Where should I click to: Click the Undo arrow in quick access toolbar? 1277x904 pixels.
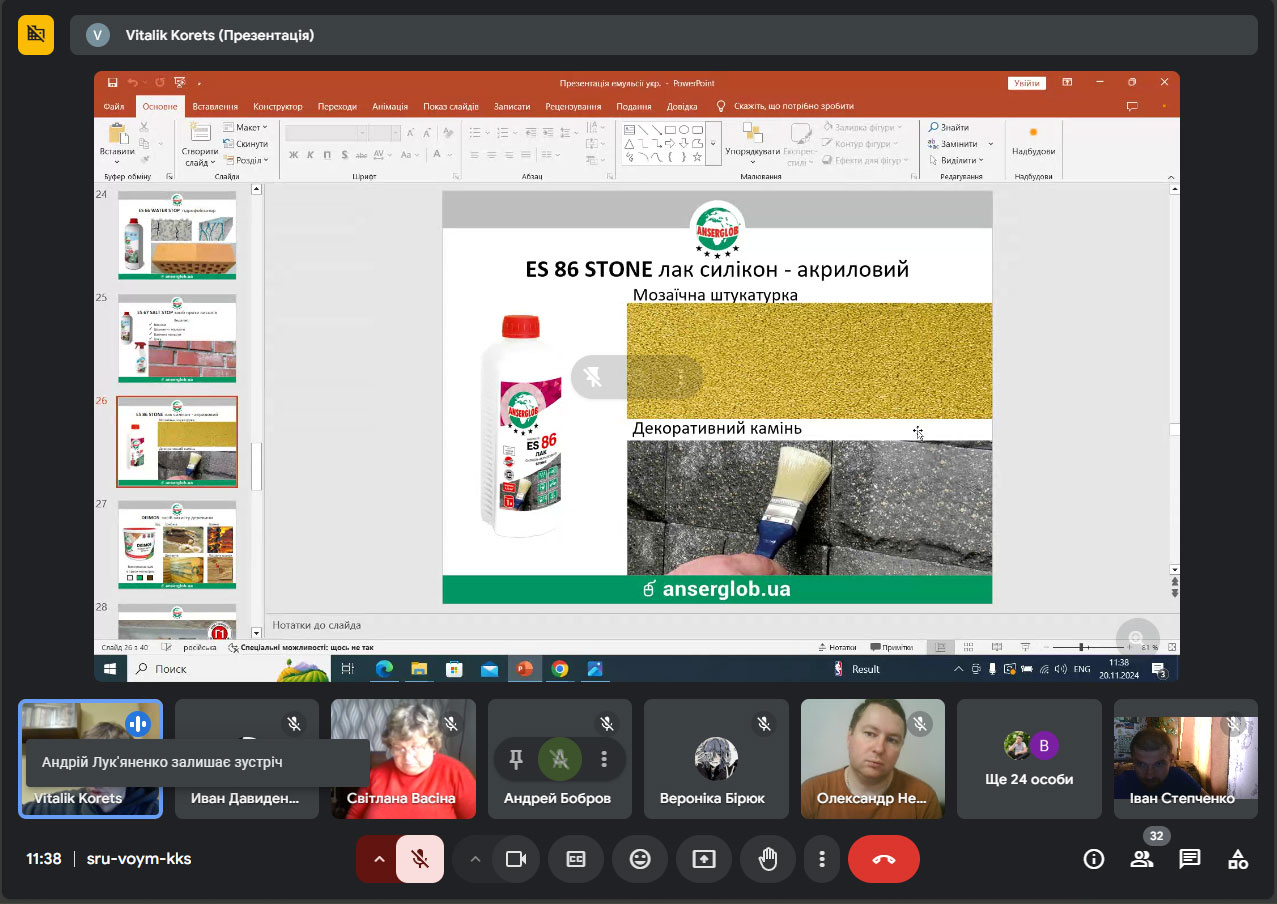[131, 82]
